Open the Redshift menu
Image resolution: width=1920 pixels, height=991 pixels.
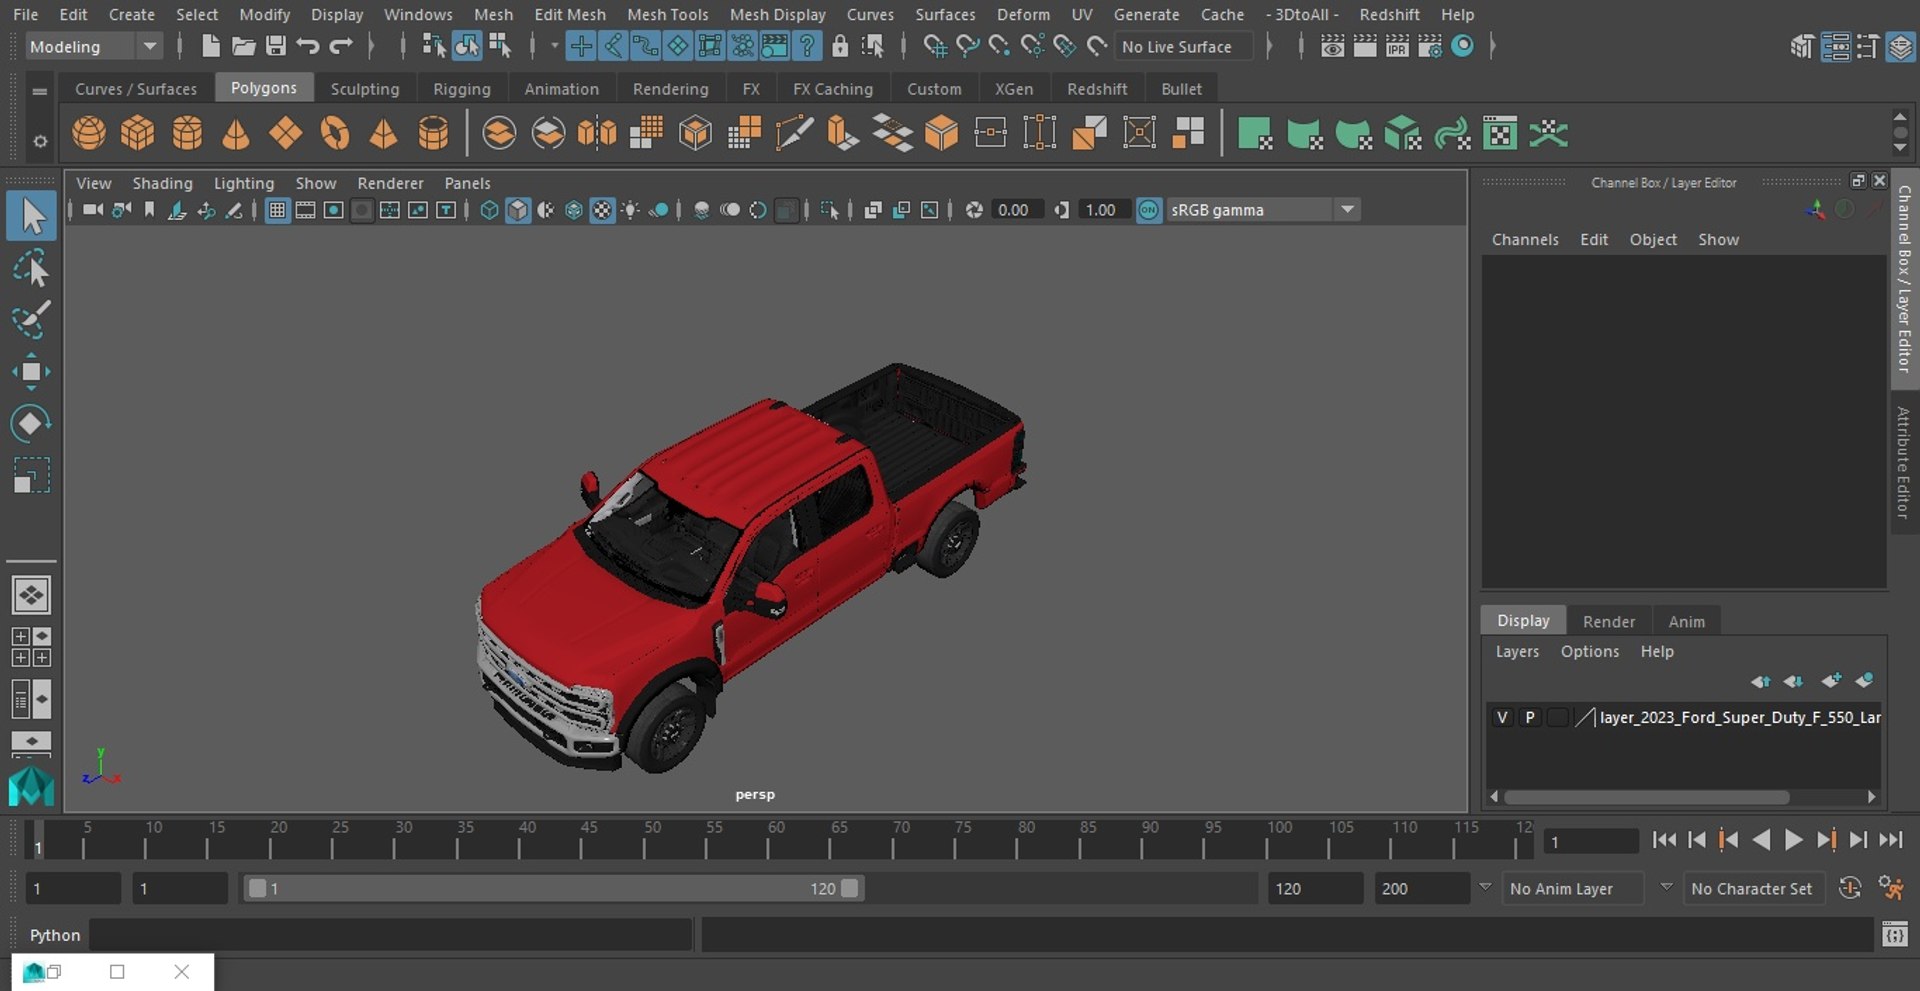(1389, 15)
